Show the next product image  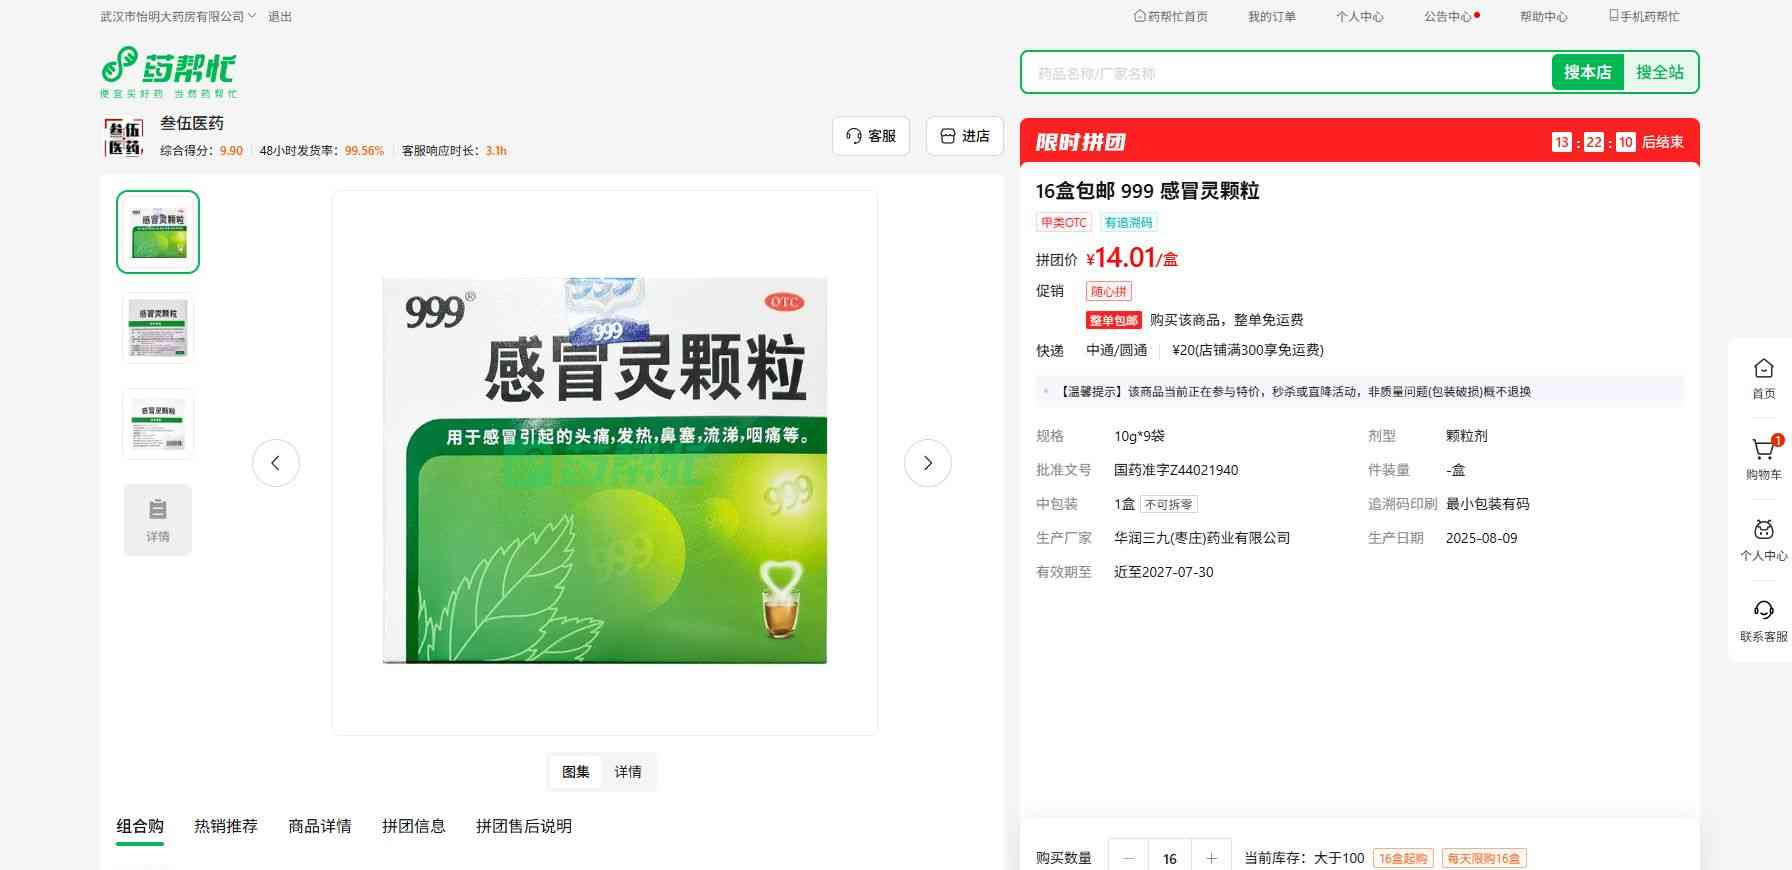(927, 463)
